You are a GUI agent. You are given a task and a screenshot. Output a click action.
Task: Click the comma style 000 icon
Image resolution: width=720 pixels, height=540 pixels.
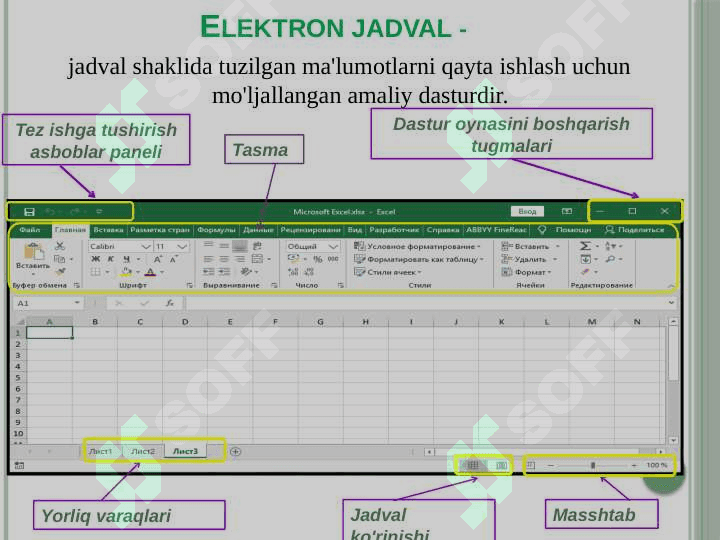(333, 259)
